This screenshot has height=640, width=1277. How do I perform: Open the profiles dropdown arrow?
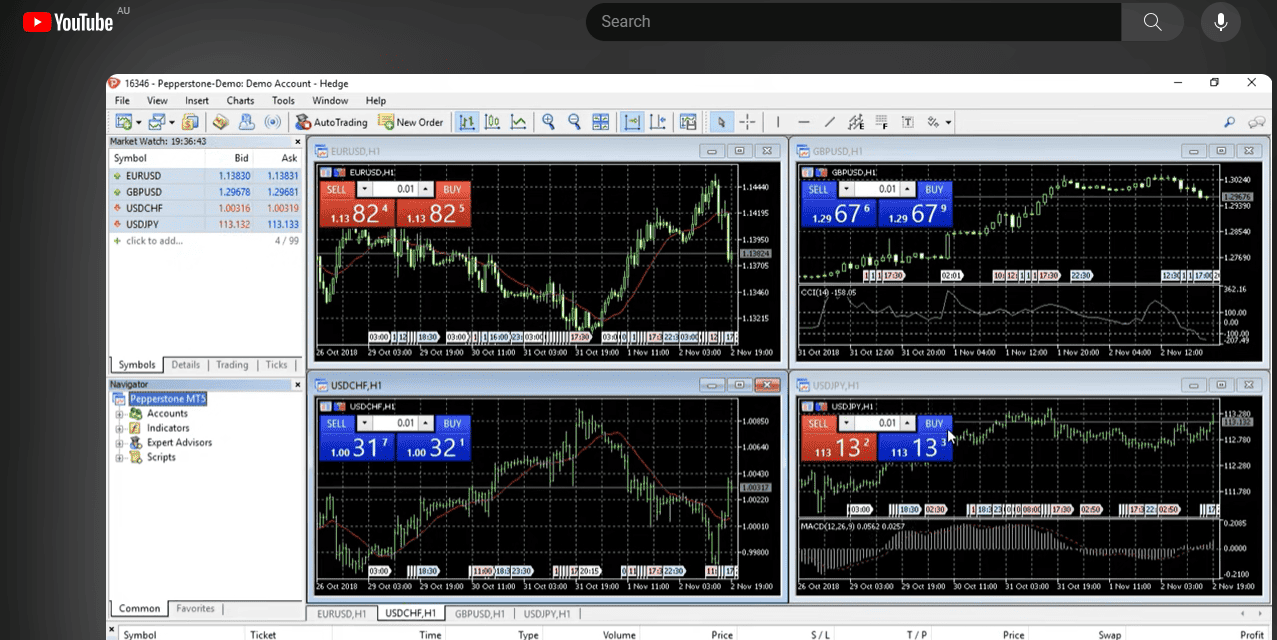(172, 123)
